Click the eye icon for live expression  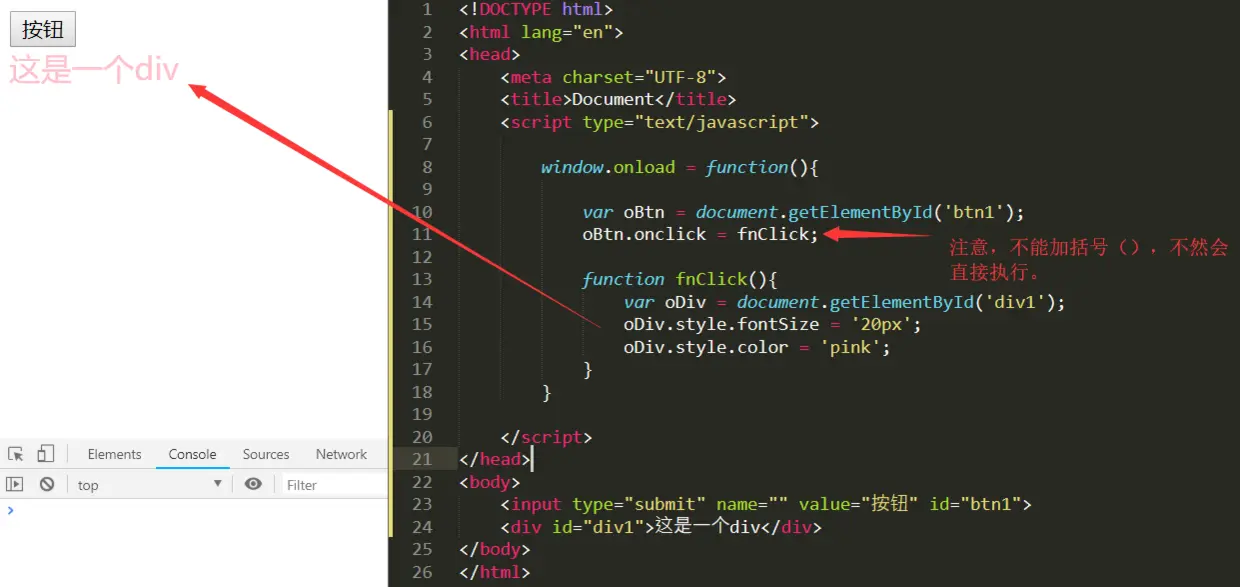tap(253, 484)
